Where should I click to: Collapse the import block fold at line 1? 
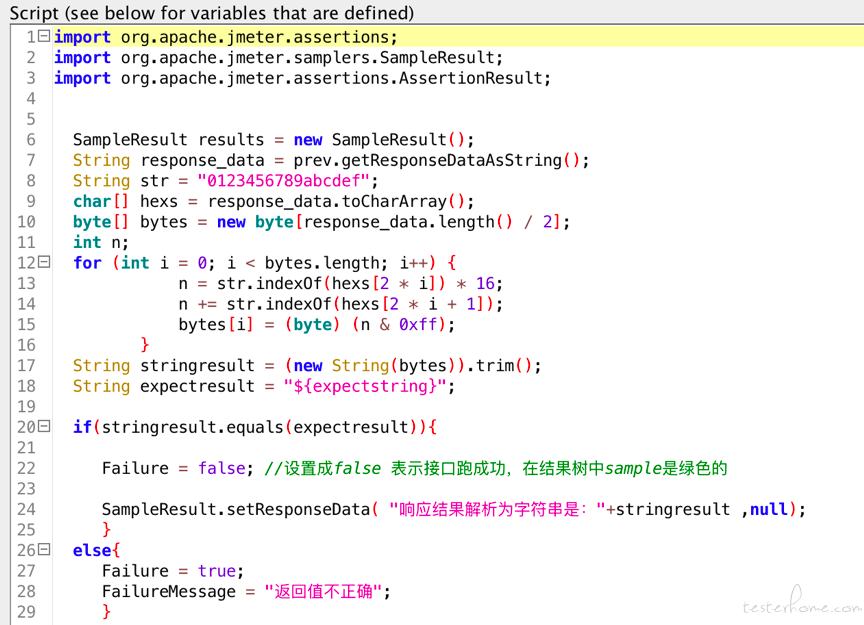pos(44,36)
